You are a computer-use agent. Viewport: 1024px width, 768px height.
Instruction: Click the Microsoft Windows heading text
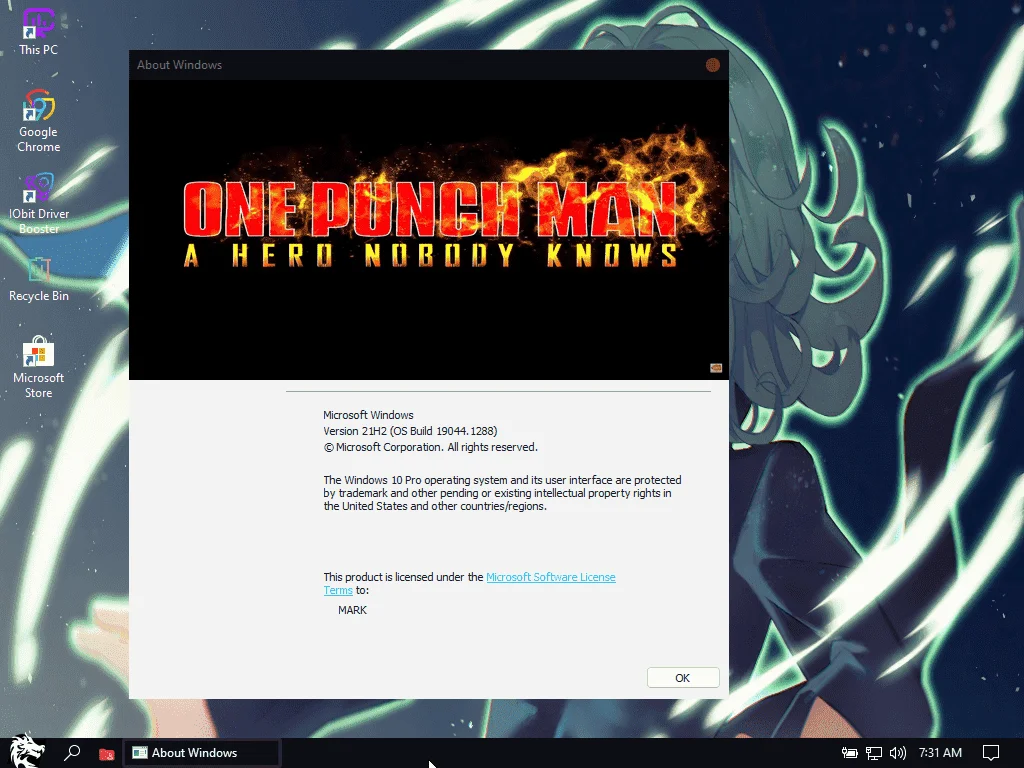pos(368,415)
